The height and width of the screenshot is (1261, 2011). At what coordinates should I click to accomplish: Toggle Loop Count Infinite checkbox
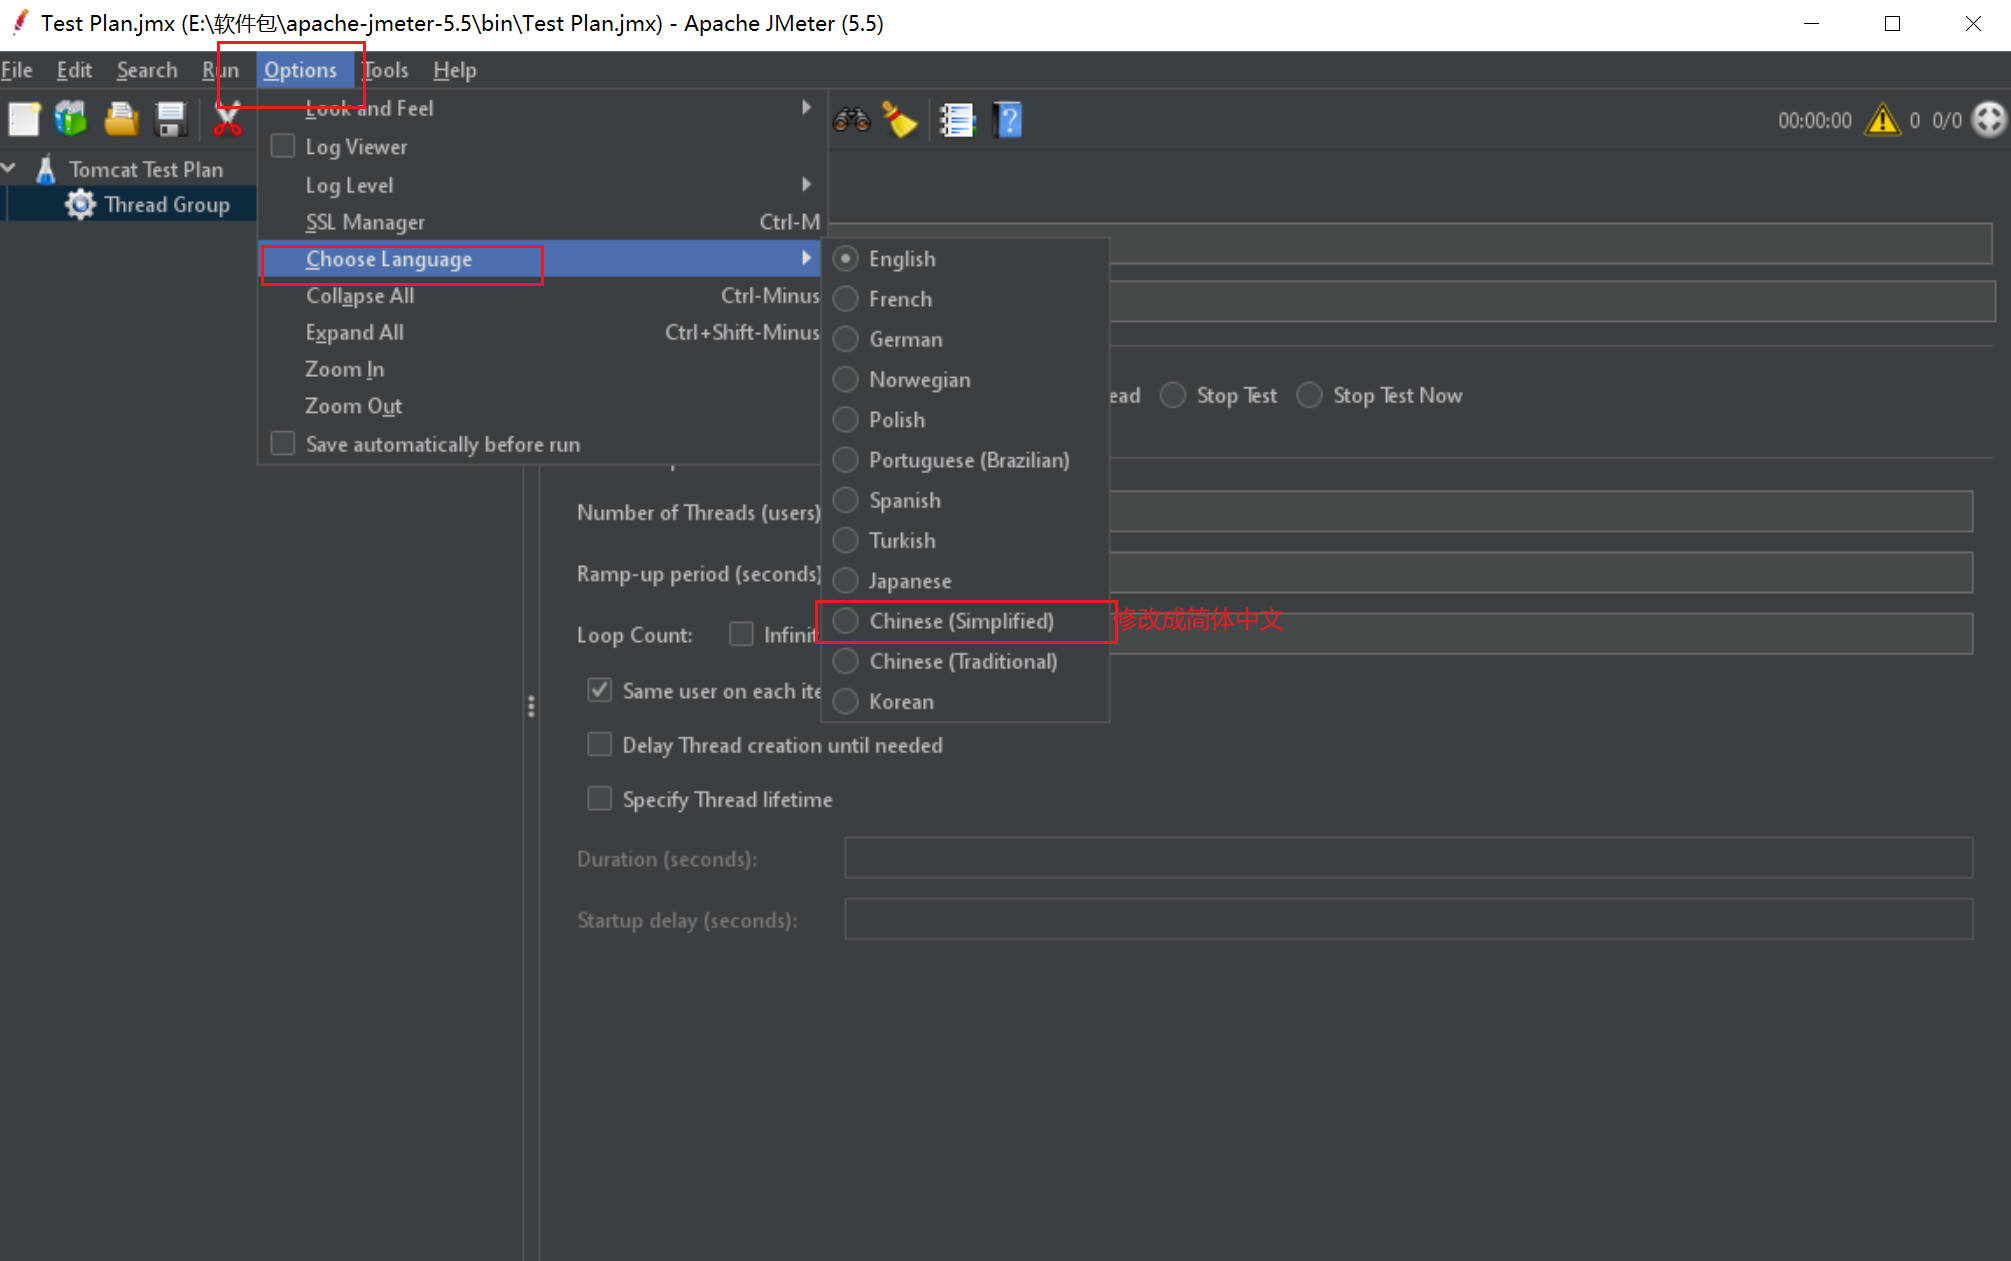click(x=741, y=634)
